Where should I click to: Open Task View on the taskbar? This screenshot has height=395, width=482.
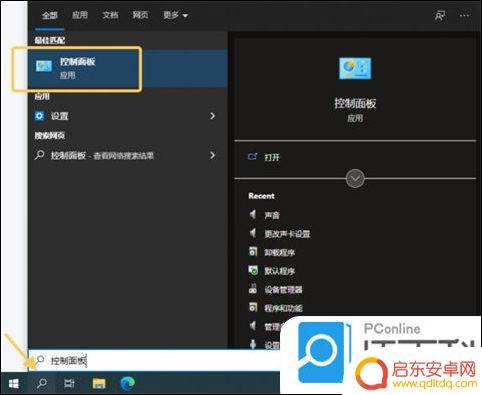[x=69, y=384]
